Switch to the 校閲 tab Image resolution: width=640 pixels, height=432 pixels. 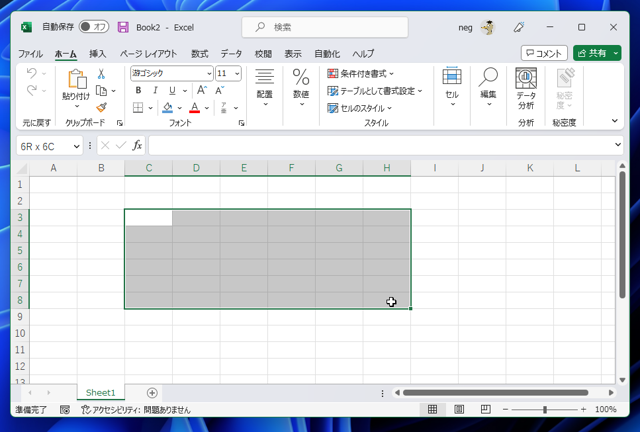263,54
